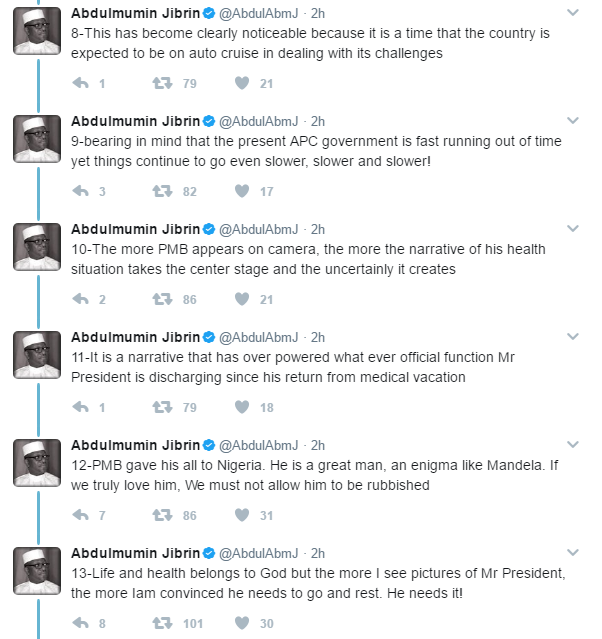Open Abdulmumin Jibrin name on tweet 9
The width and height of the screenshot is (602, 639).
click(135, 121)
